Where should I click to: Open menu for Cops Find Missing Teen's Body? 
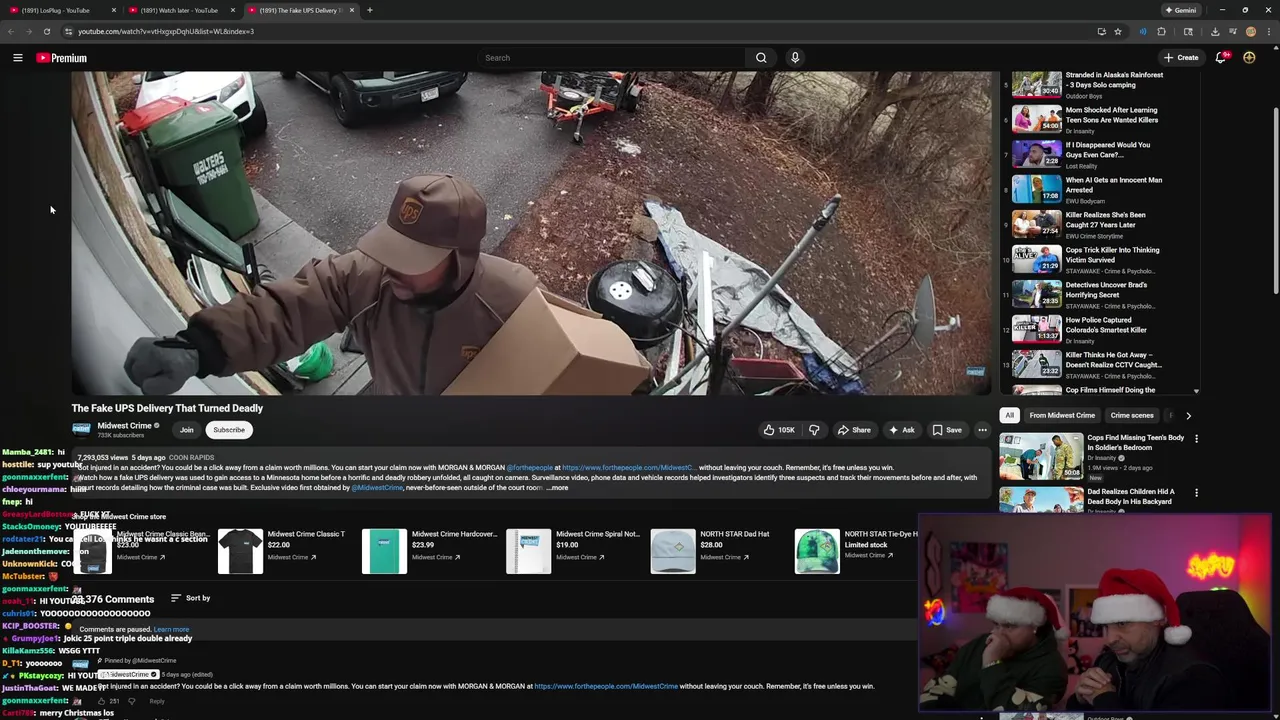pyautogui.click(x=1196, y=439)
